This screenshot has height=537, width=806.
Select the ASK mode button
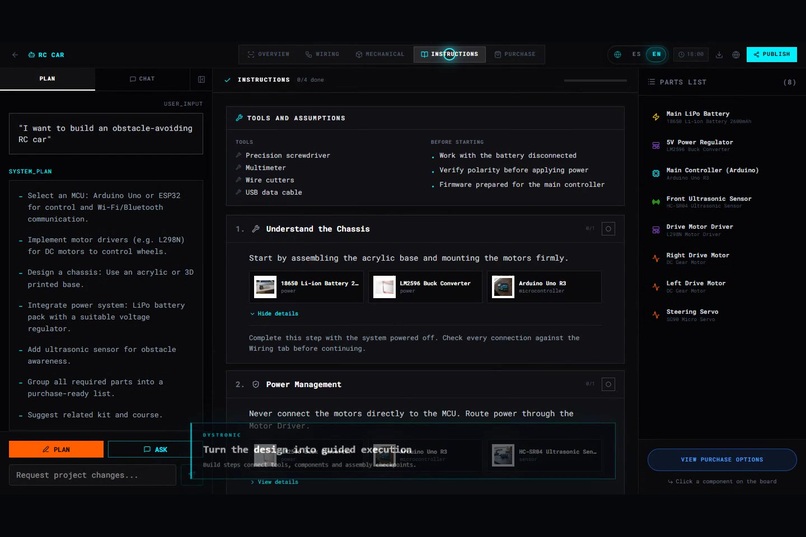(155, 449)
